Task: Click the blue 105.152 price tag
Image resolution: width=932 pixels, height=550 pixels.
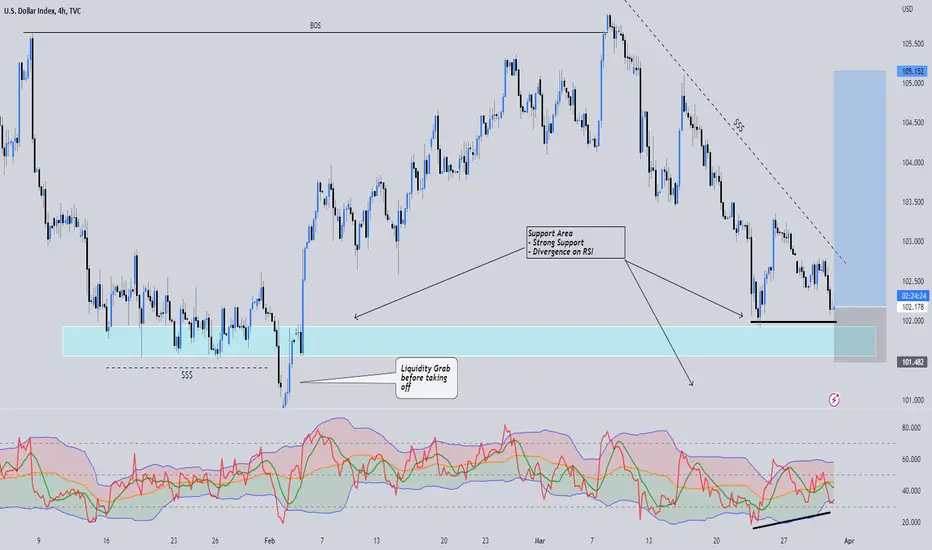Action: coord(912,71)
